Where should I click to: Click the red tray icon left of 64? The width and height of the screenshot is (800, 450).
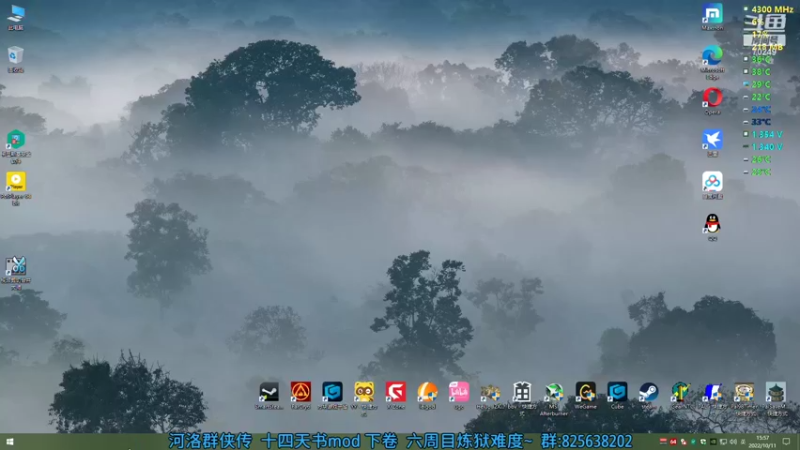coord(663,441)
